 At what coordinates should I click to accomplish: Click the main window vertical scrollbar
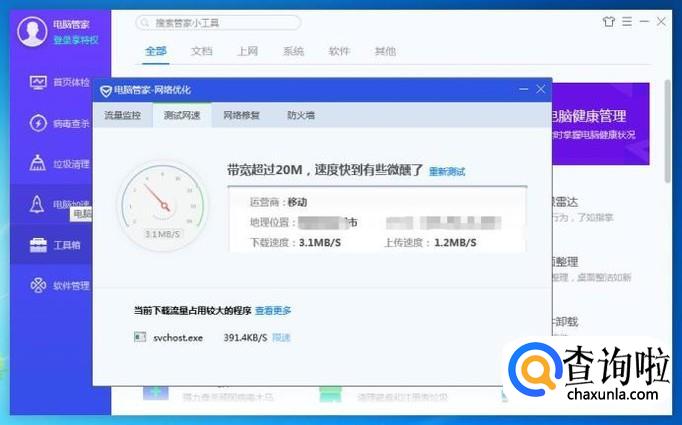pos(668,131)
